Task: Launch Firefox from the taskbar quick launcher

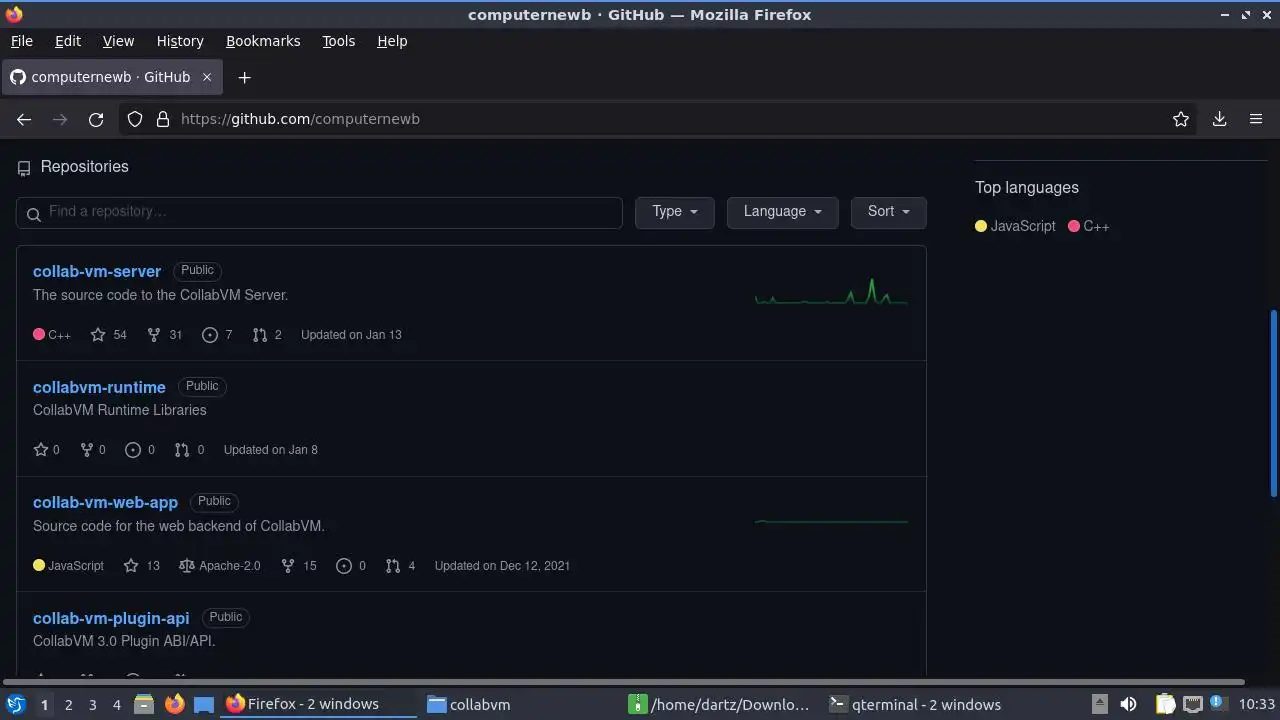Action: [174, 704]
